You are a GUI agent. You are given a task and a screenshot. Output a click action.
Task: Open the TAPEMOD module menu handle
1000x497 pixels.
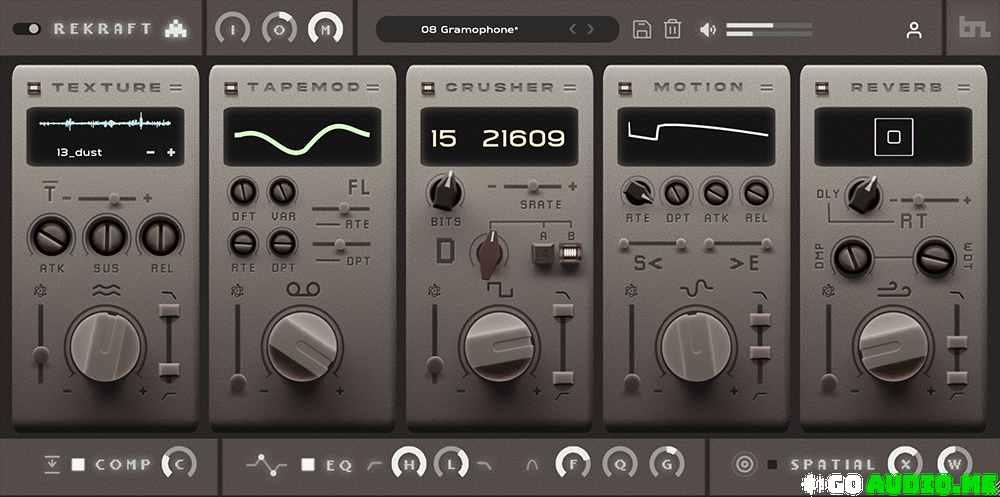pos(373,88)
